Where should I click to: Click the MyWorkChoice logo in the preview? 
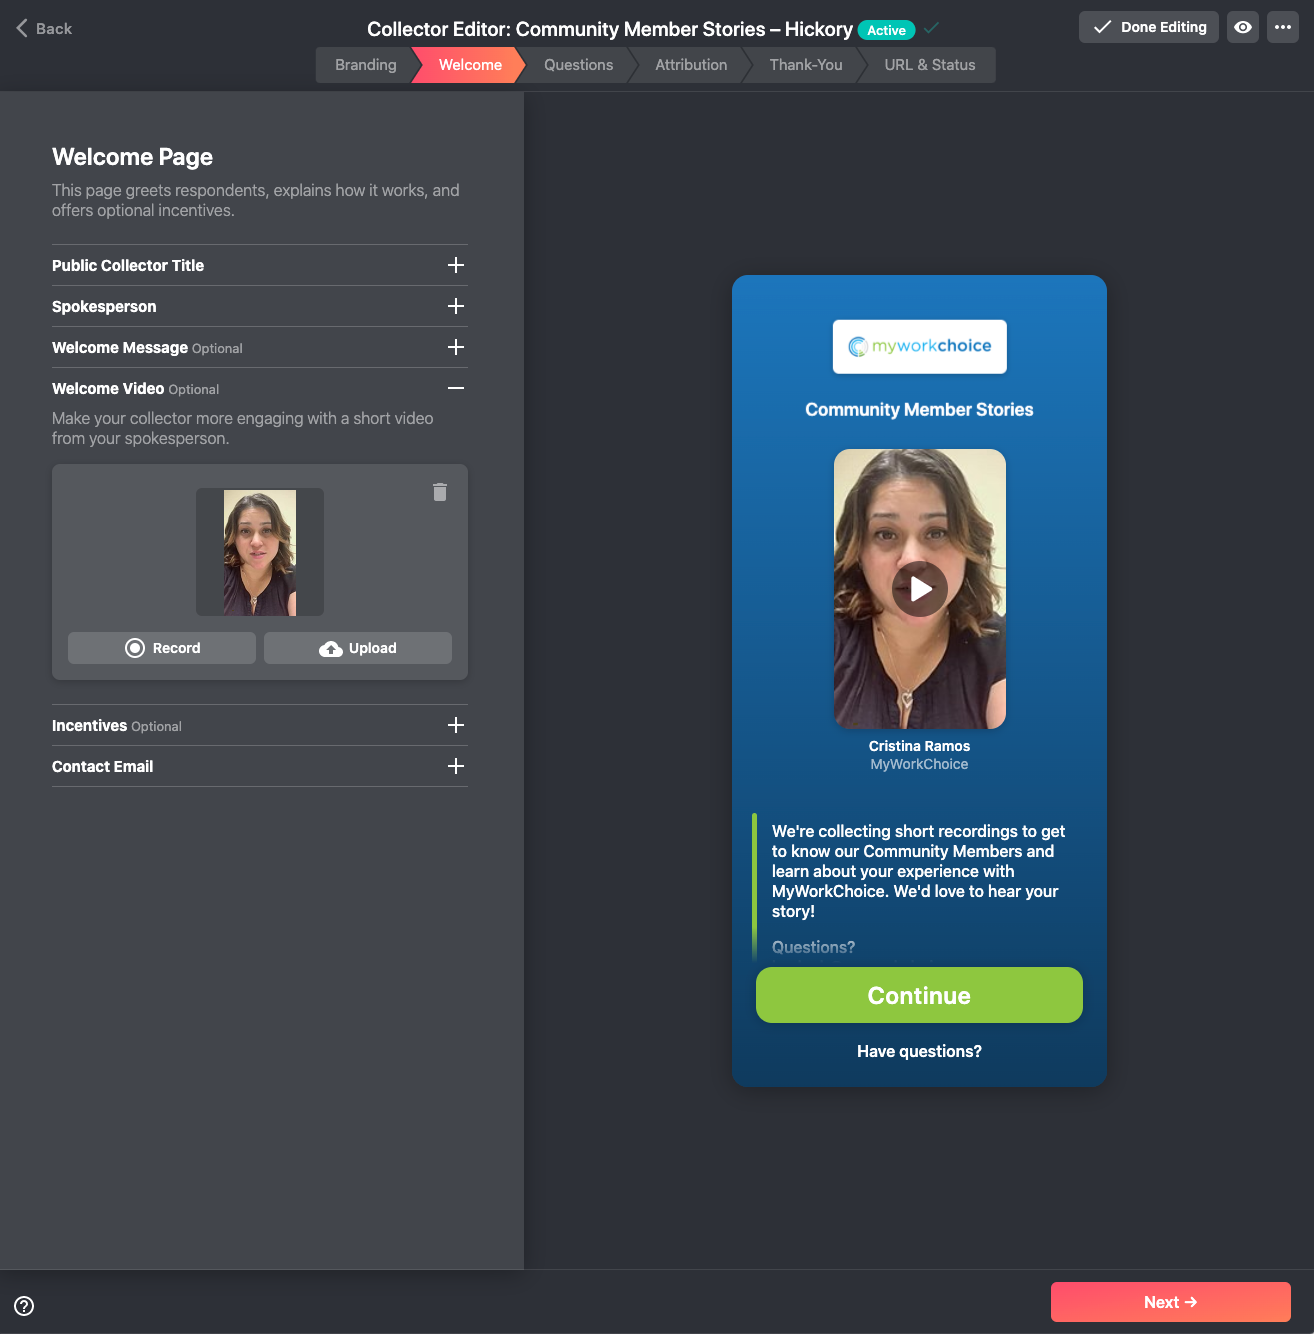click(x=919, y=346)
